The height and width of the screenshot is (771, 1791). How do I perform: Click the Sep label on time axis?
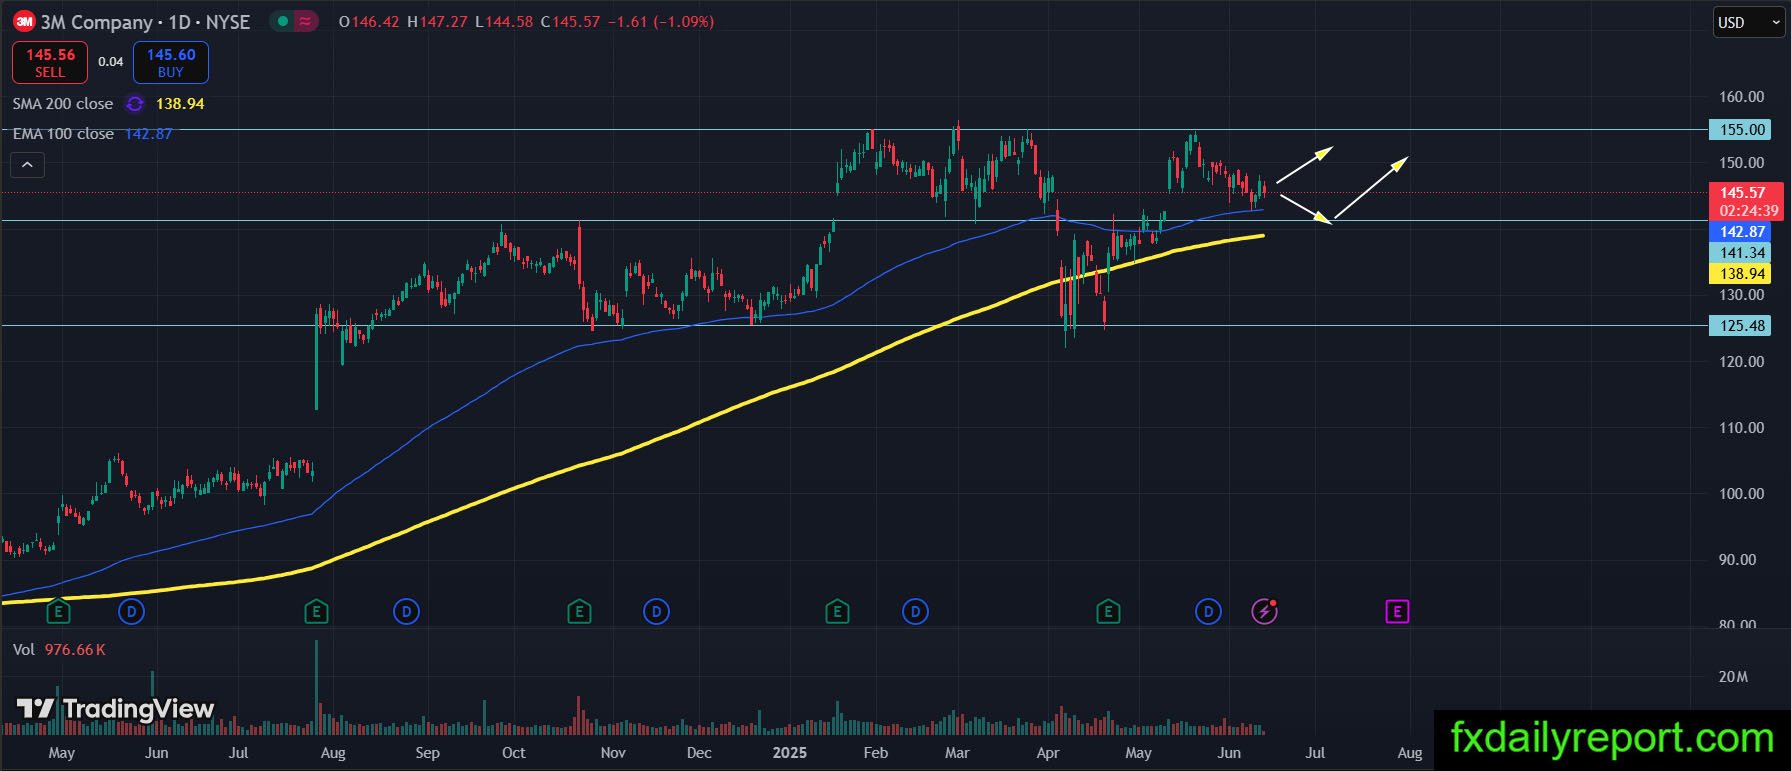[x=427, y=753]
